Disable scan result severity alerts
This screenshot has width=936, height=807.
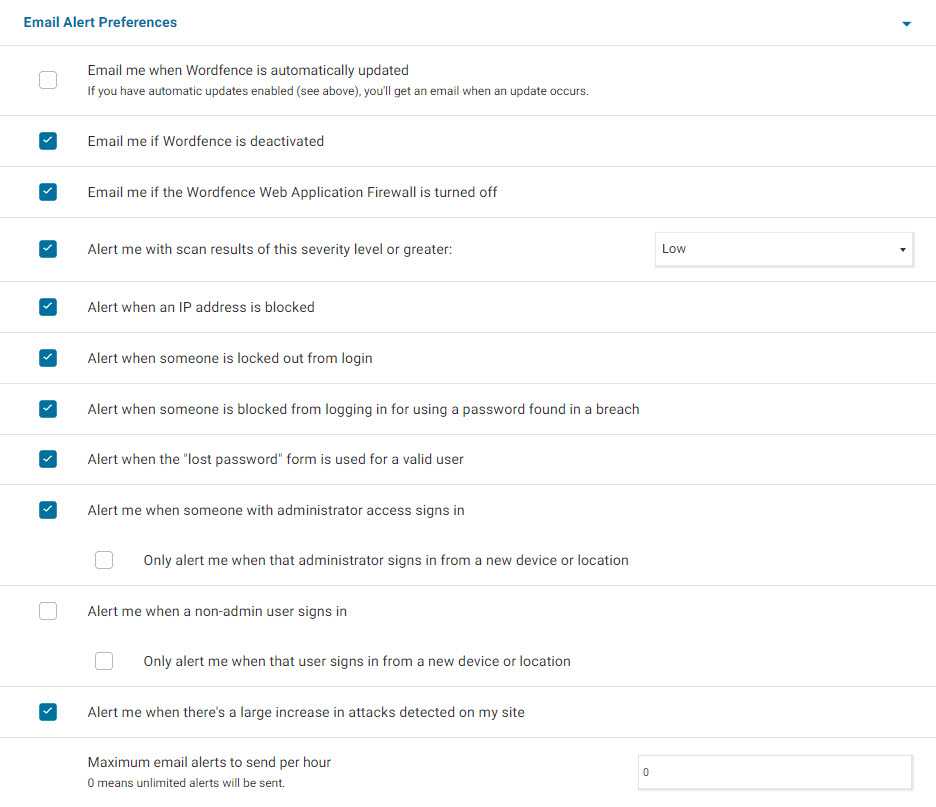(48, 249)
